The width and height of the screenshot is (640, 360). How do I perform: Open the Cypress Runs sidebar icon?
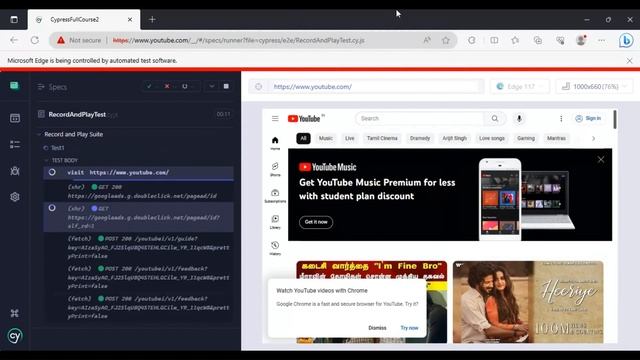coord(15,118)
